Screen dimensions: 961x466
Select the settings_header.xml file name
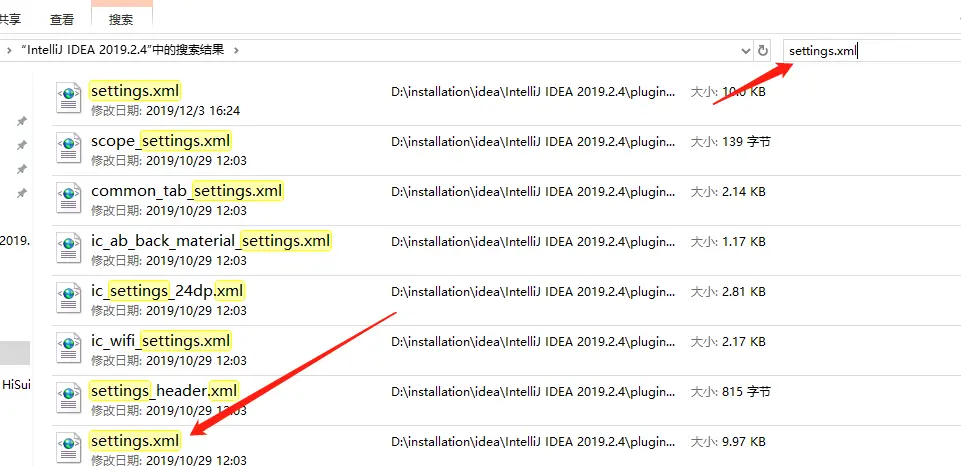coord(164,391)
